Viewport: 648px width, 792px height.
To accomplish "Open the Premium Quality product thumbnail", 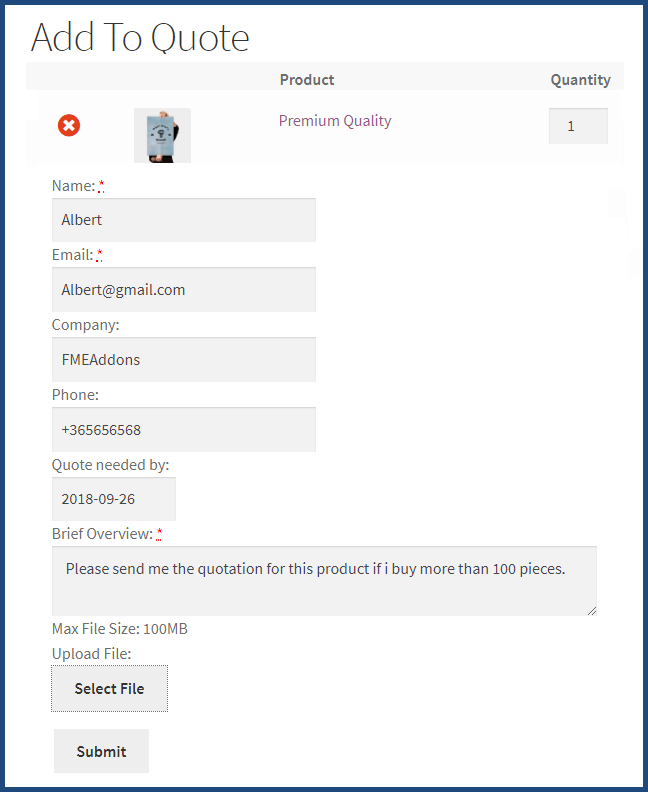I will point(162,135).
